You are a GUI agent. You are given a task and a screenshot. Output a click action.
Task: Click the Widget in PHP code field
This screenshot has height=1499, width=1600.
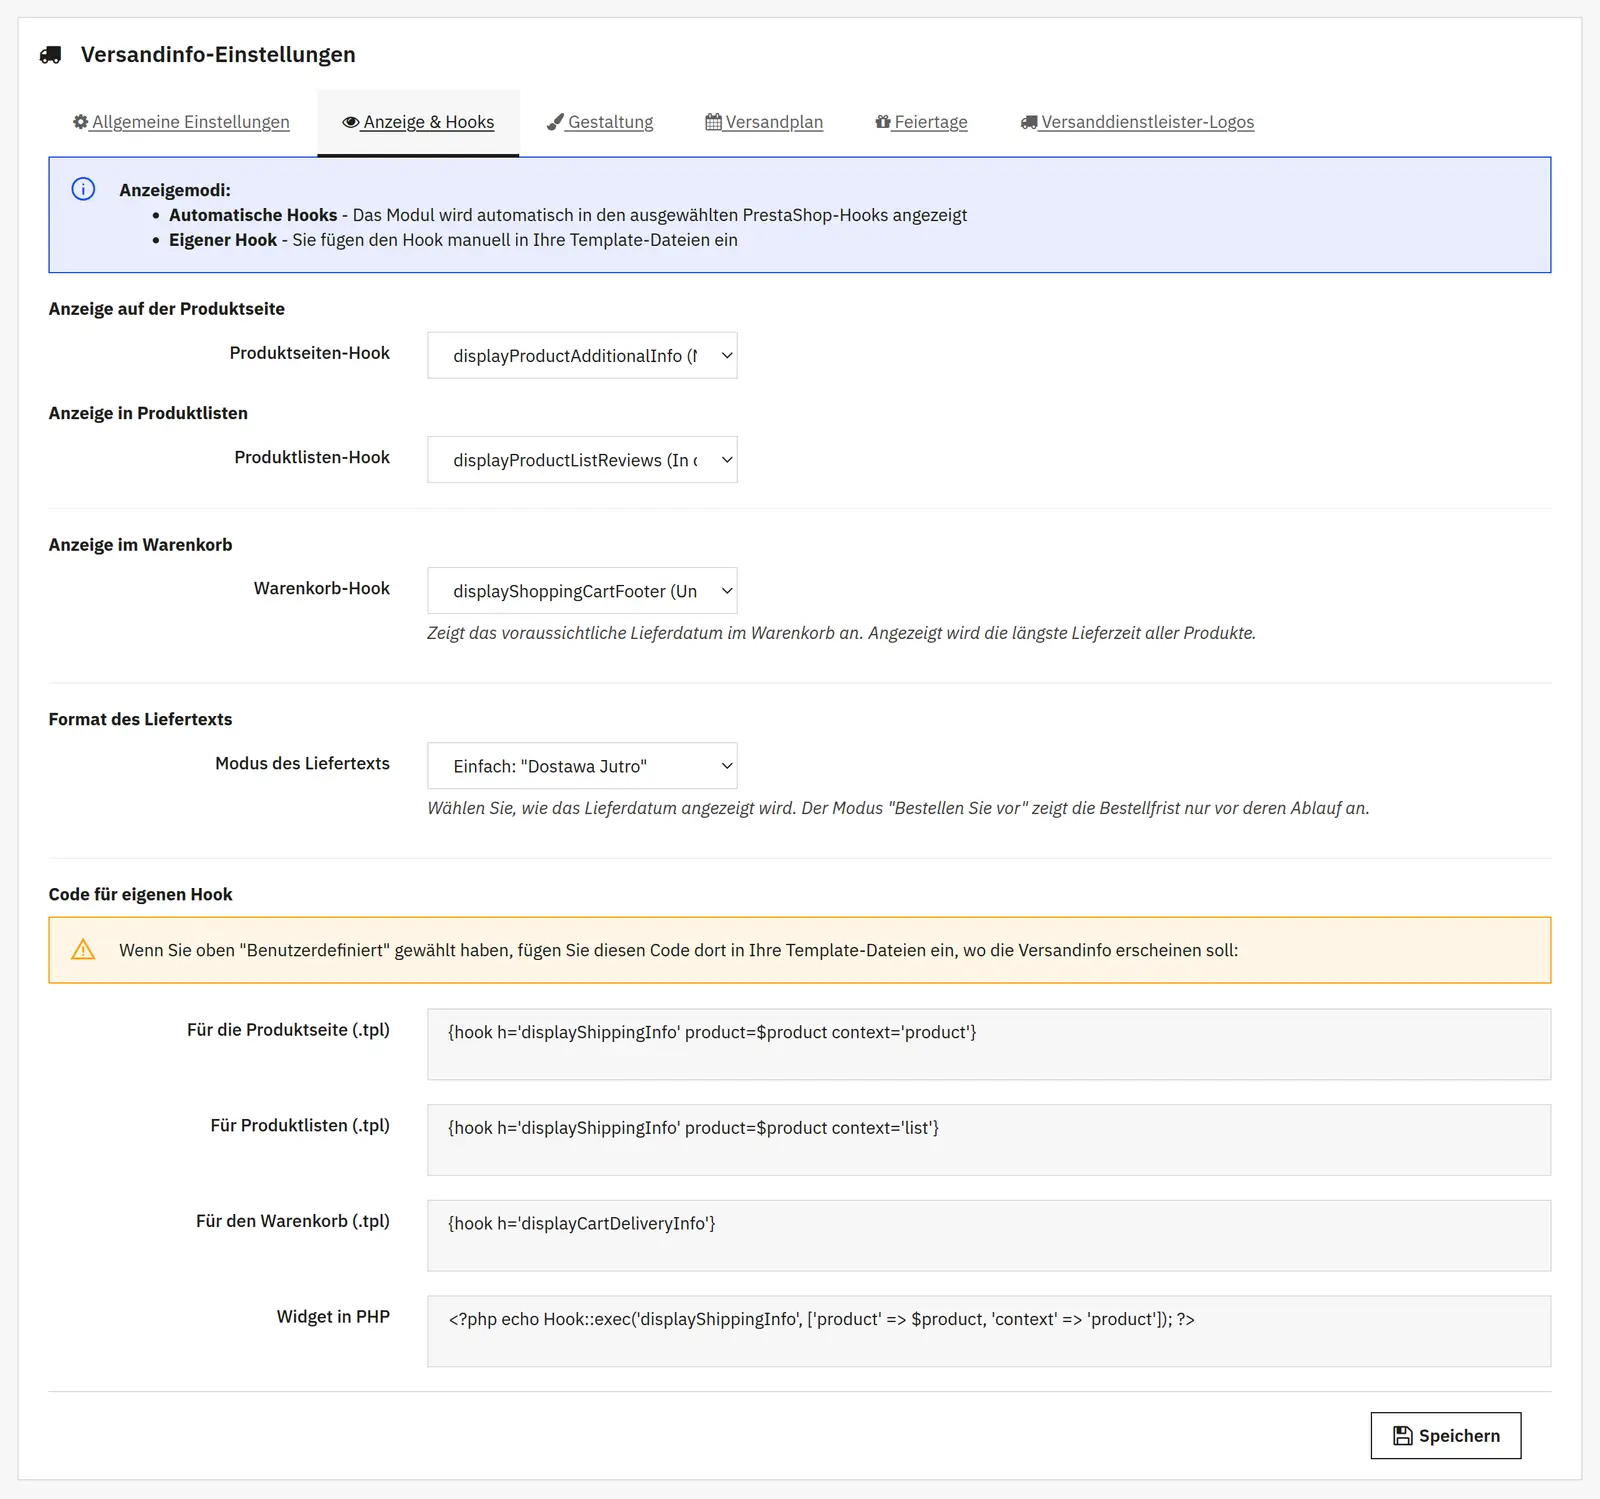(989, 1331)
